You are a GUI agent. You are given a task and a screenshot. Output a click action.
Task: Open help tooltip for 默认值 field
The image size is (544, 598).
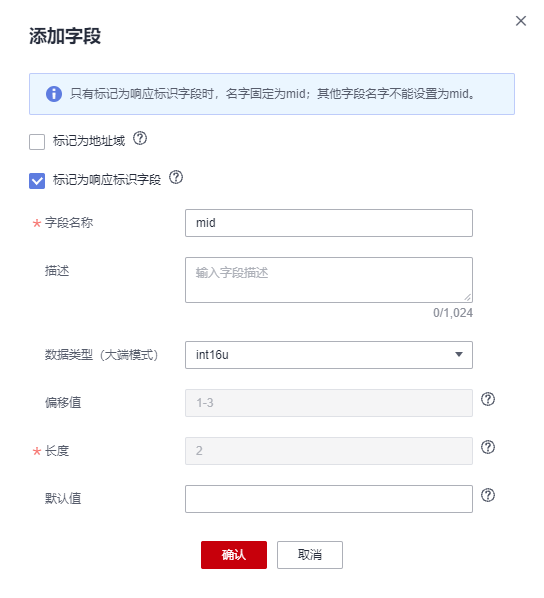(488, 495)
